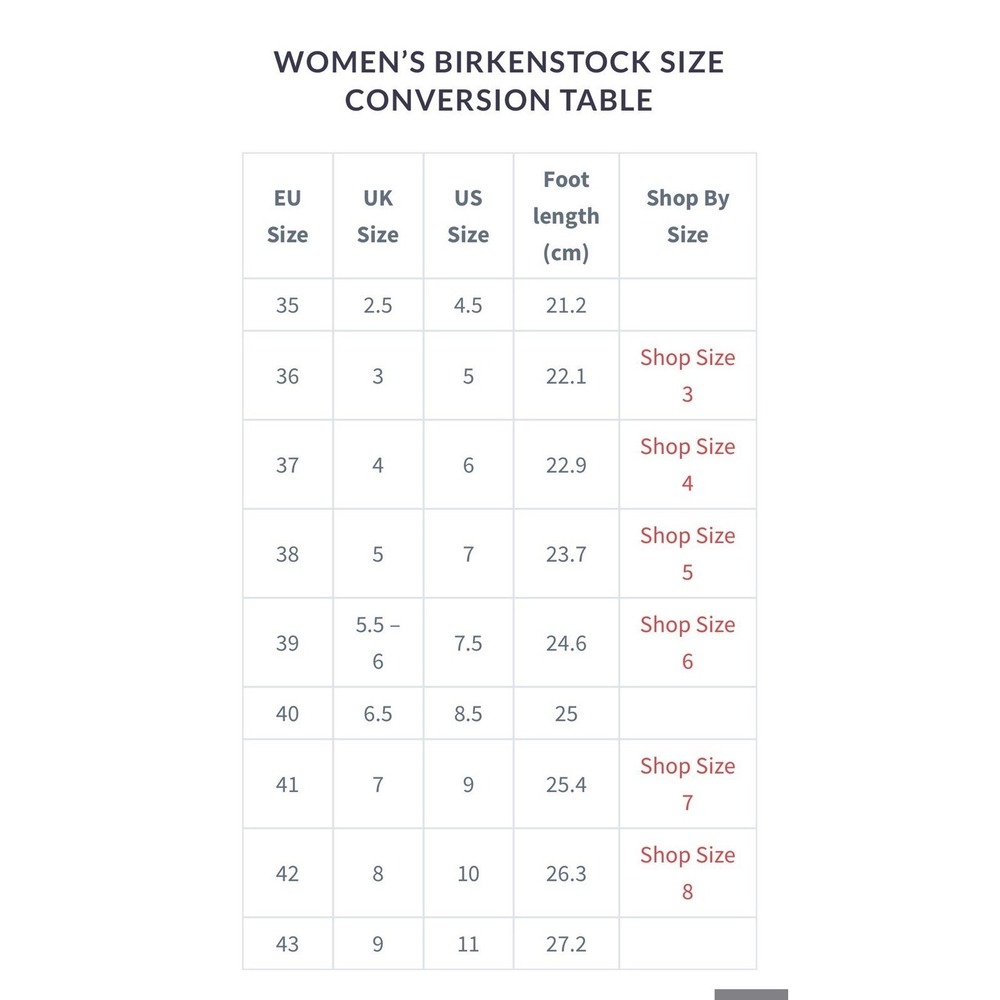This screenshot has width=1000, height=1000.
Task: Open the Shop Size 7 link
Action: [x=688, y=784]
